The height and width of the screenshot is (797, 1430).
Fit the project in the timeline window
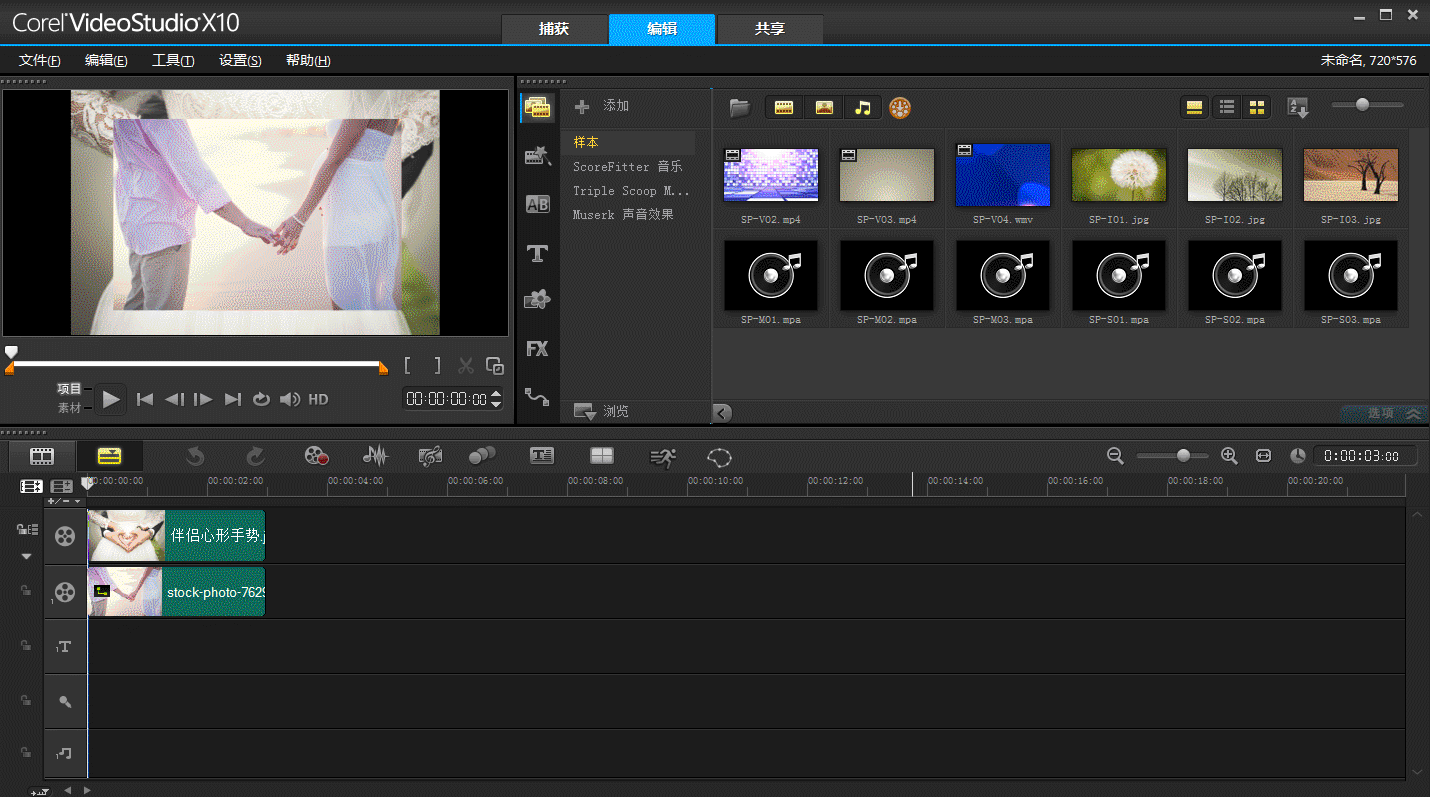1263,456
